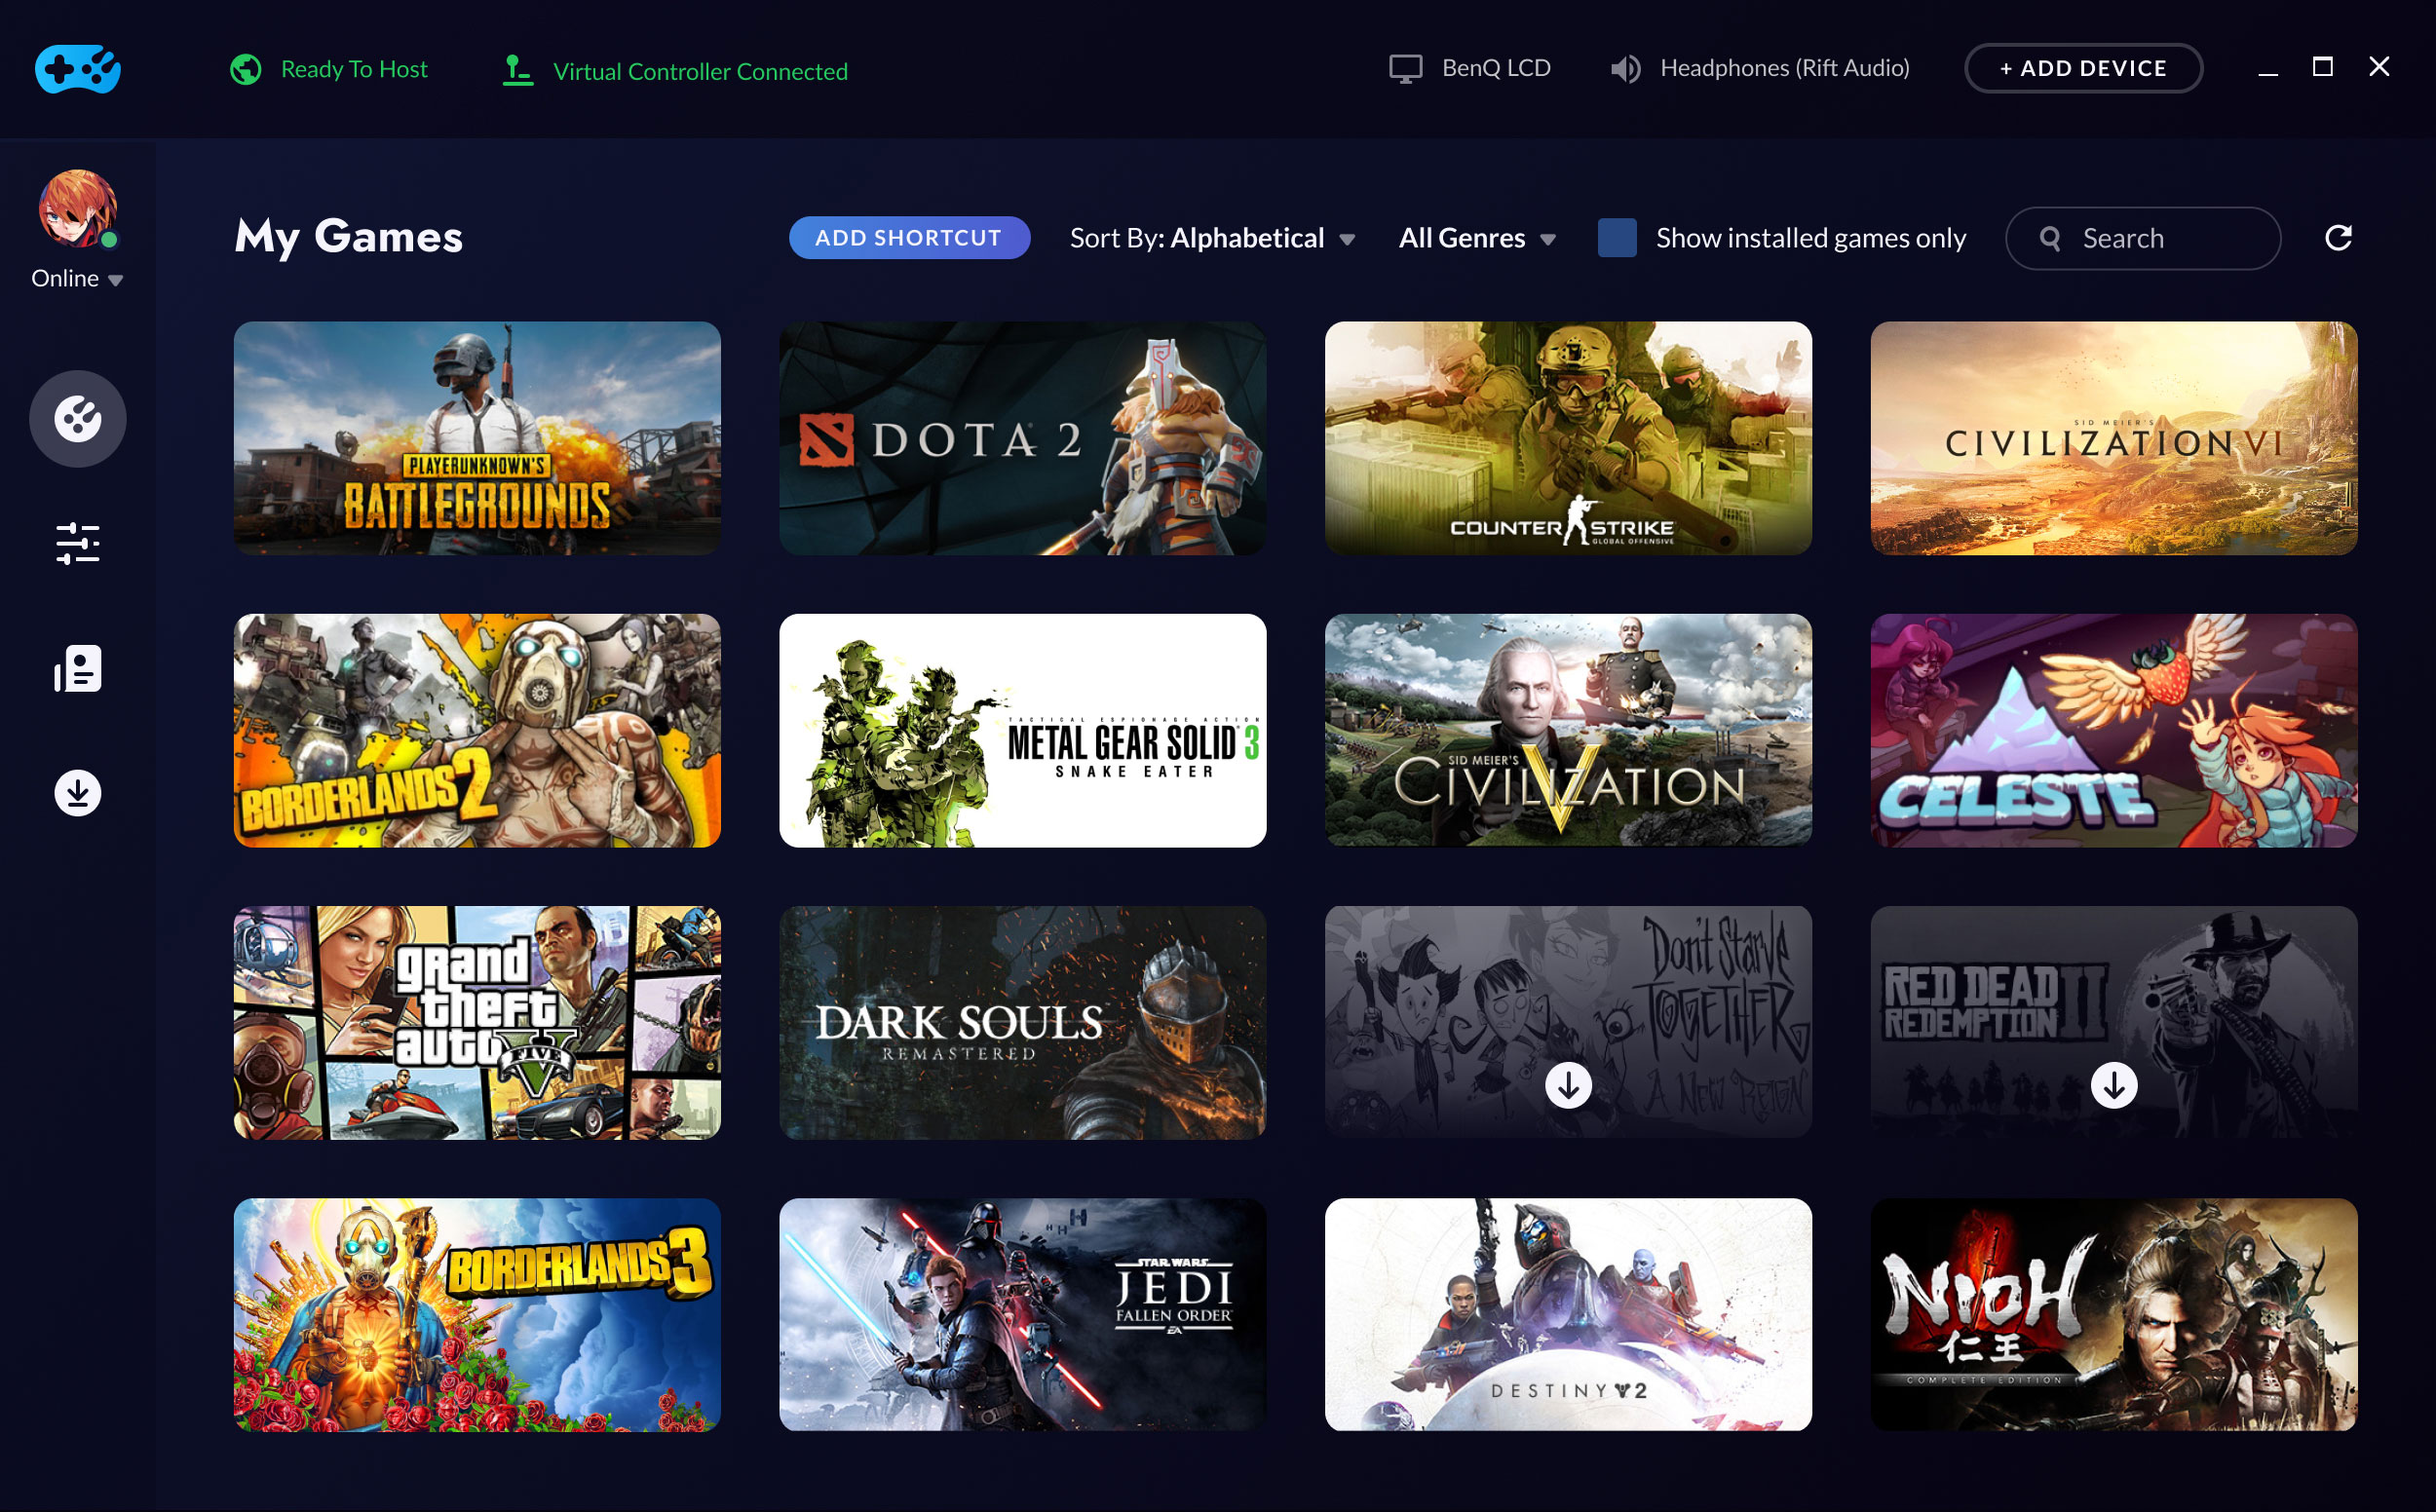Open Dark Souls Remastered game tile

click(x=1022, y=1023)
